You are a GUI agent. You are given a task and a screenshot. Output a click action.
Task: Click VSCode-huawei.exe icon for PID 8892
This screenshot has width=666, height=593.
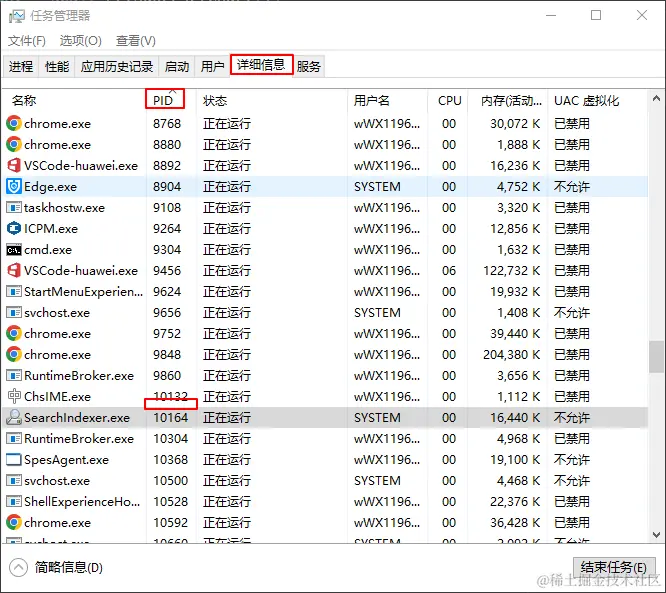(x=14, y=165)
